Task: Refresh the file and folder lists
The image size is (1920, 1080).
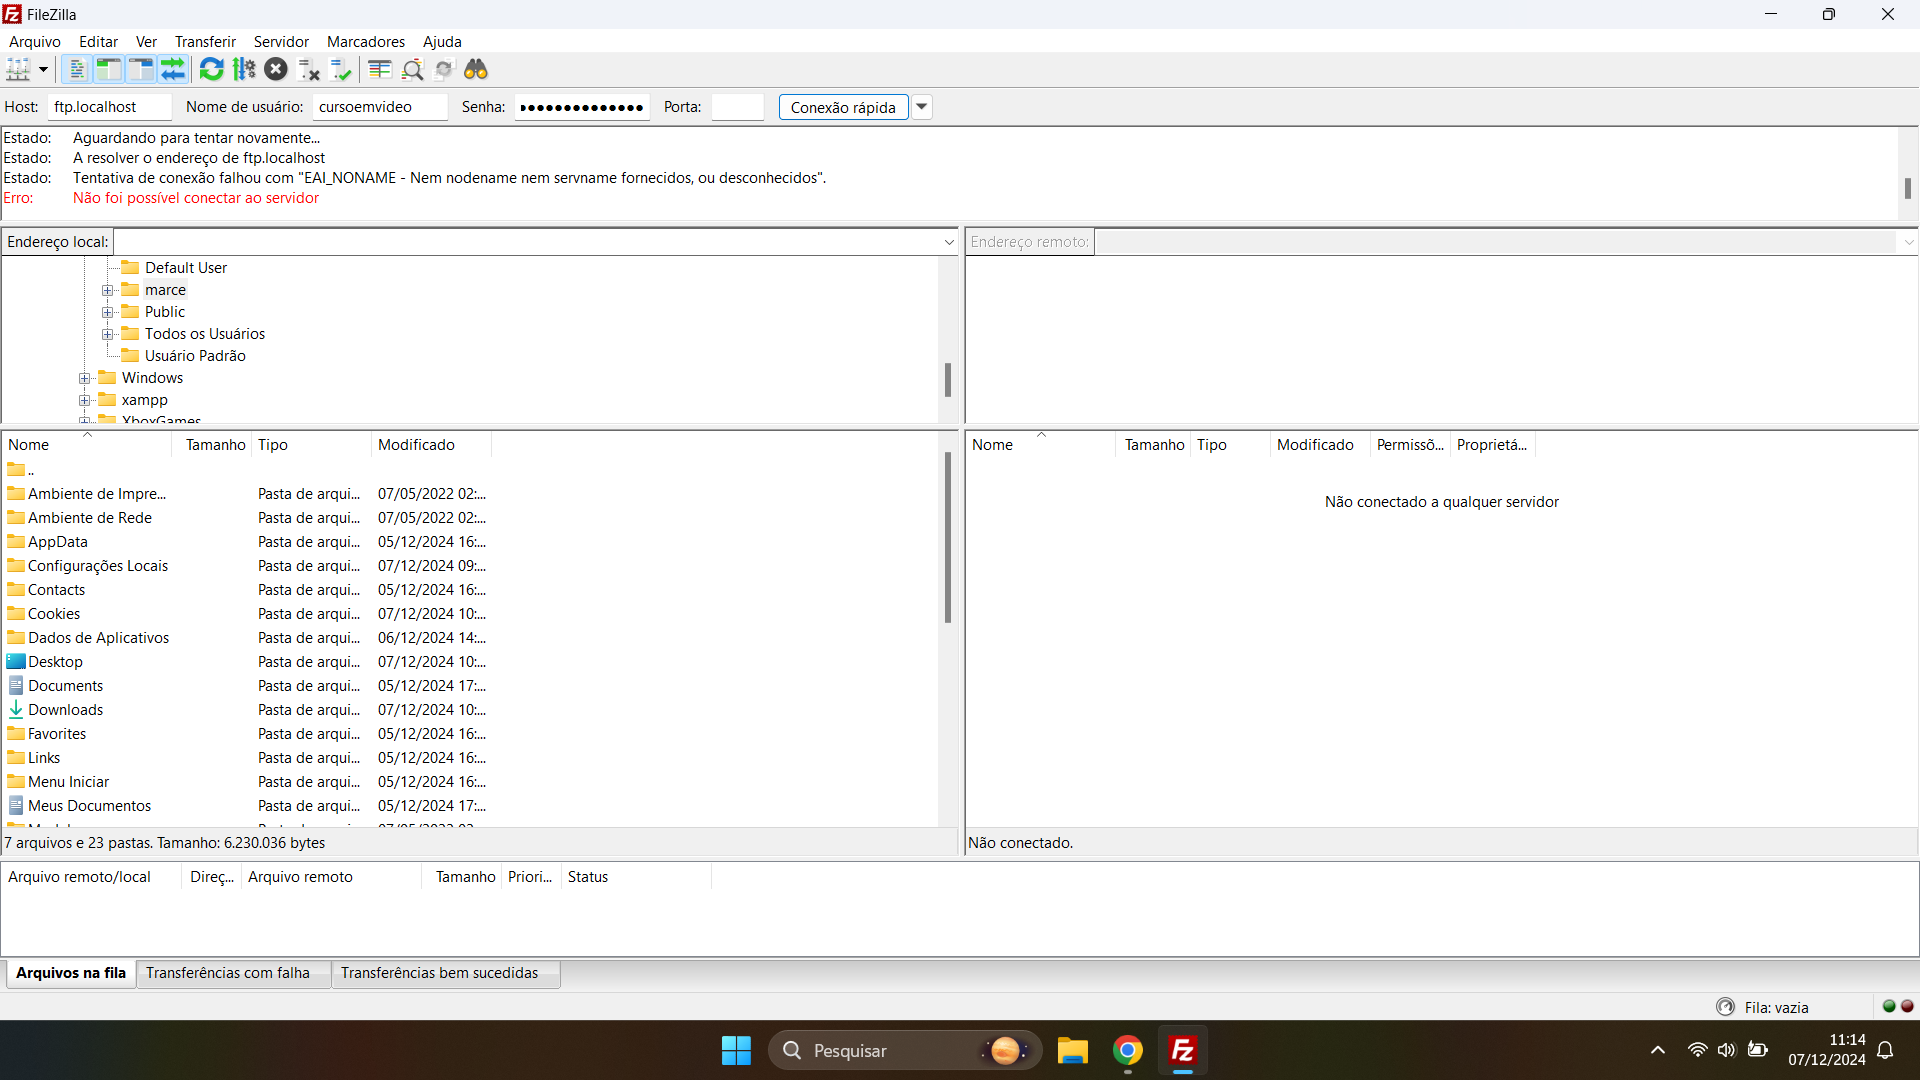Action: click(x=212, y=70)
